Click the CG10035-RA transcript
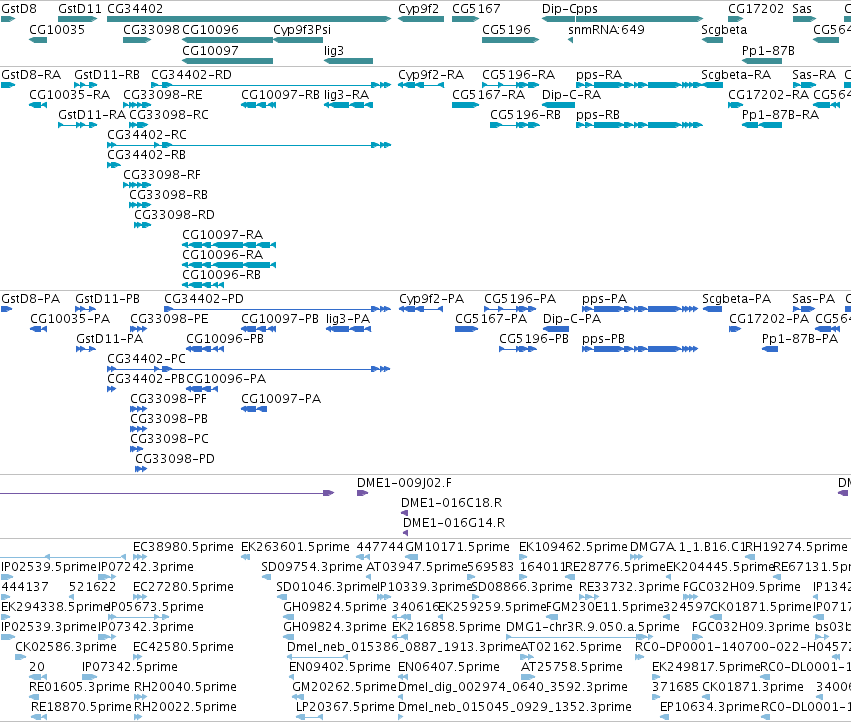Screen dimensions: 851x722 38,105
